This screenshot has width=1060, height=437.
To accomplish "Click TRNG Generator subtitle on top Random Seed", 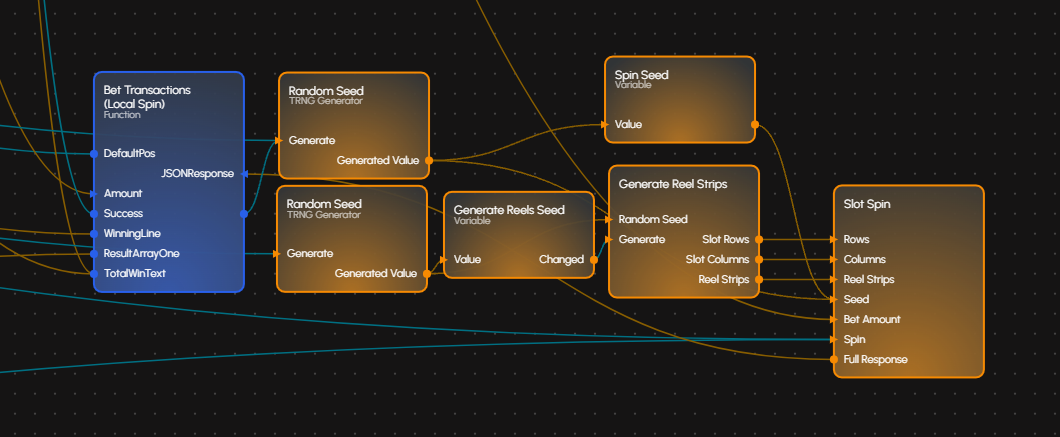I will (326, 101).
